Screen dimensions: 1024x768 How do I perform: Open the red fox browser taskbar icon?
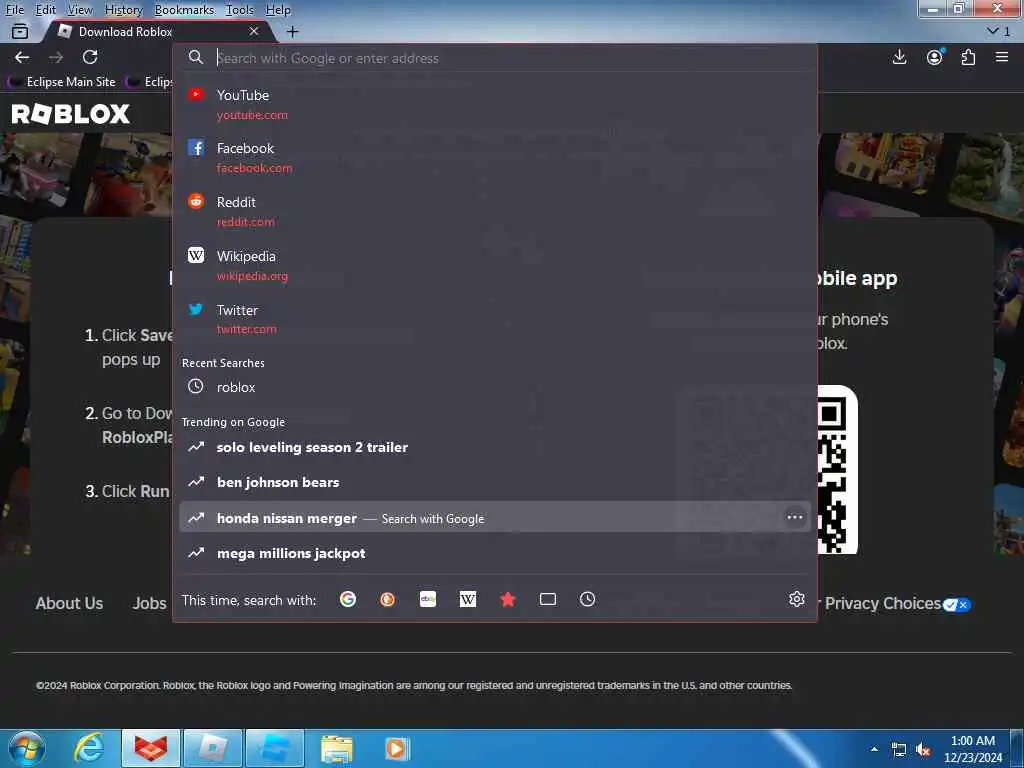click(x=150, y=748)
